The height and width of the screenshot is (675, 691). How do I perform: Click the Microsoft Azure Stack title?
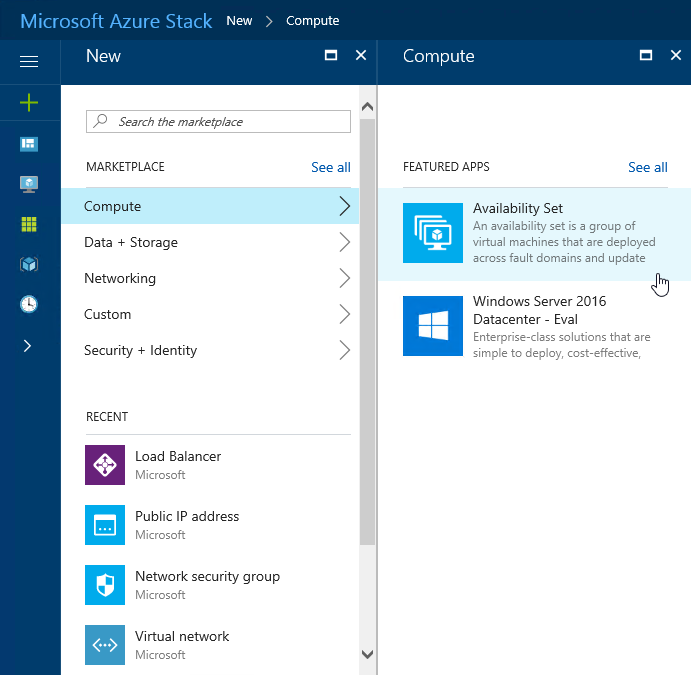116,21
